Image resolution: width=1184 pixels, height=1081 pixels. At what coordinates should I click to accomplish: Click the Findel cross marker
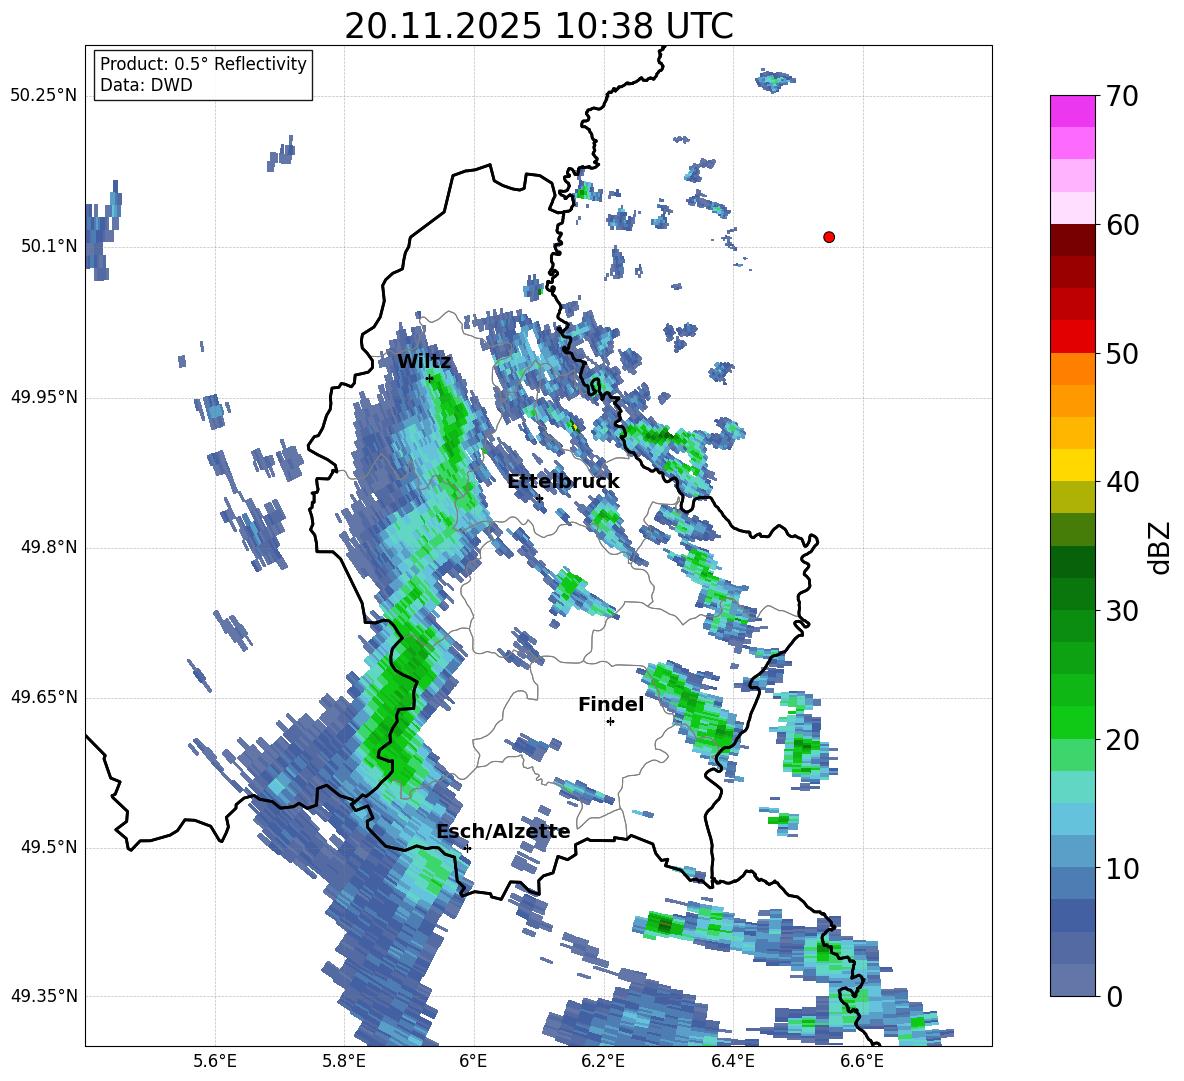(610, 722)
